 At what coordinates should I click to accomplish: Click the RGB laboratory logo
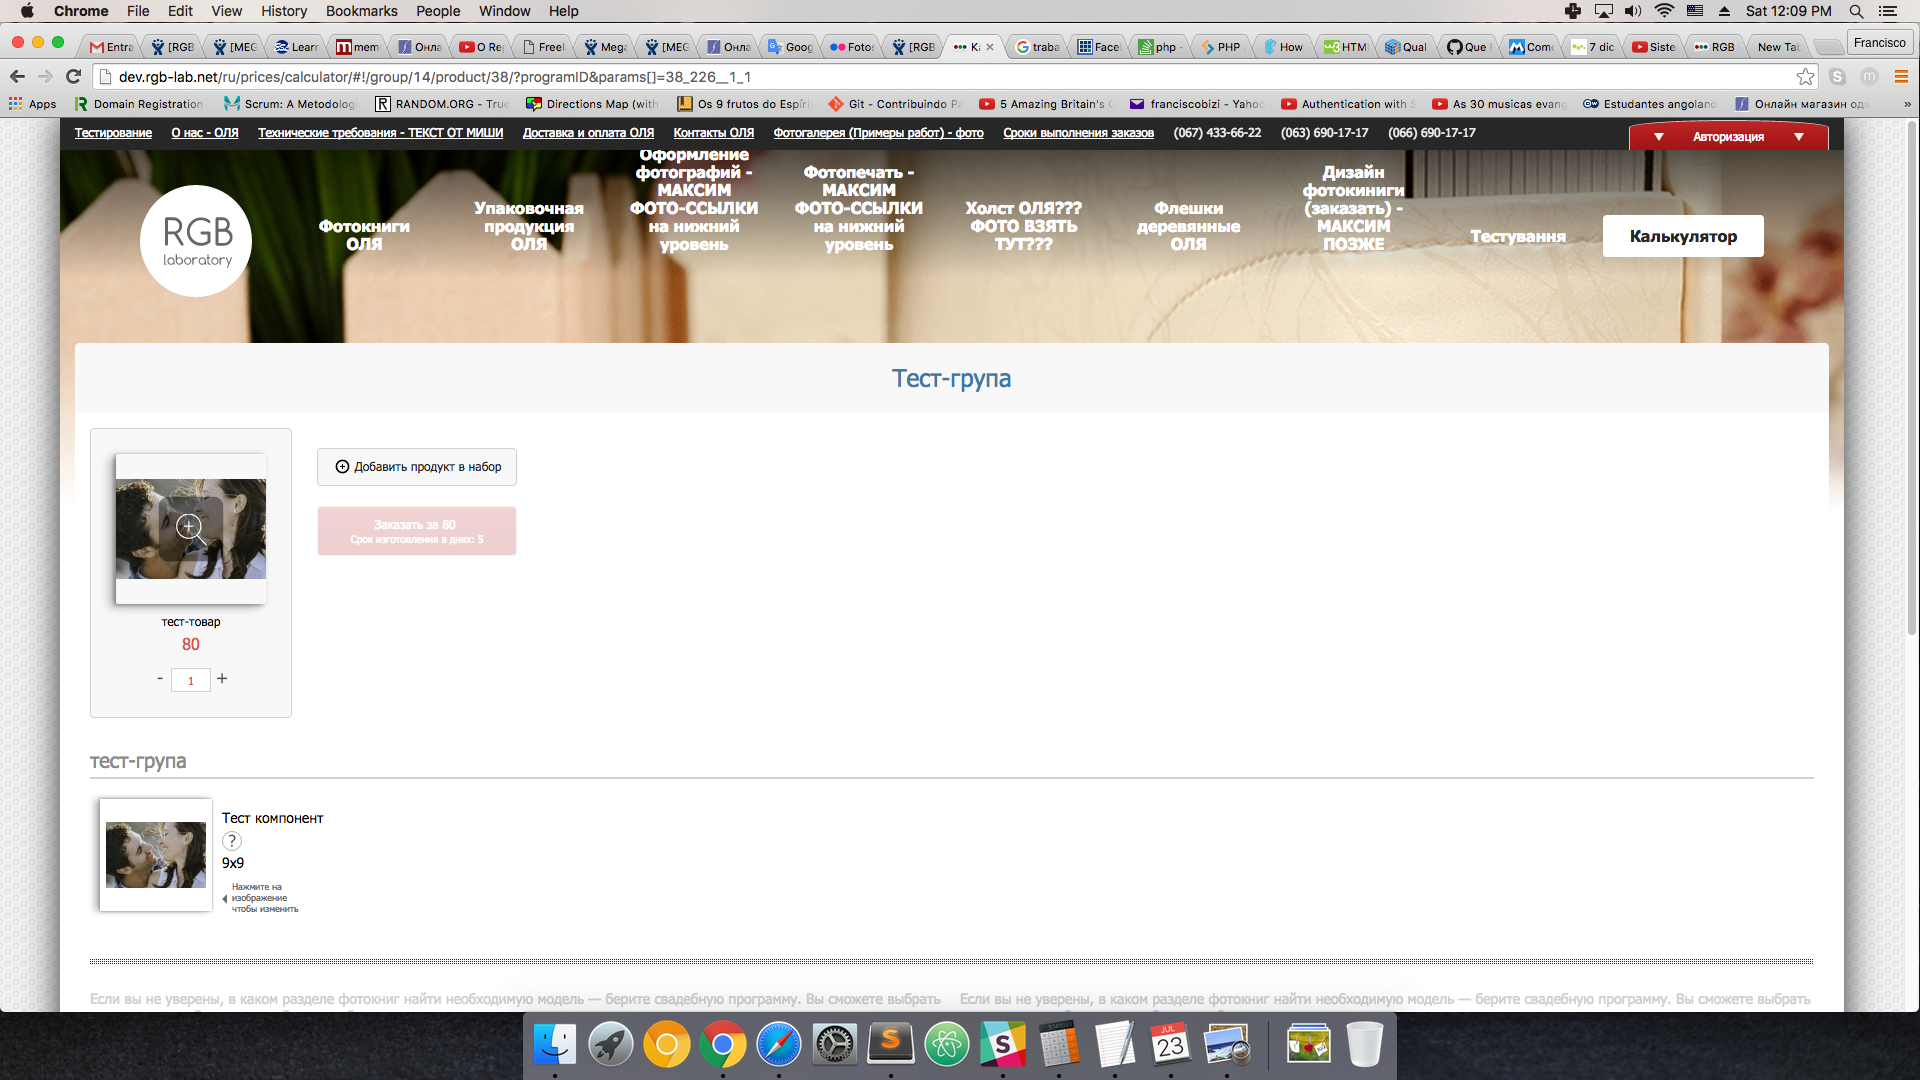(196, 241)
